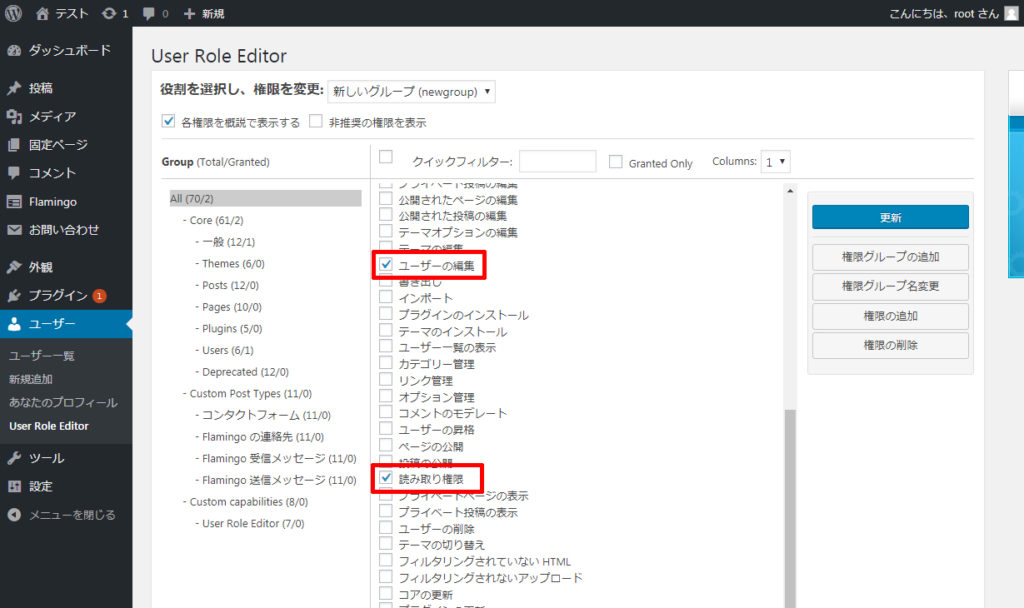1024x608 pixels.
Task: Click the プラグイン plugin icon
Action: point(14,296)
